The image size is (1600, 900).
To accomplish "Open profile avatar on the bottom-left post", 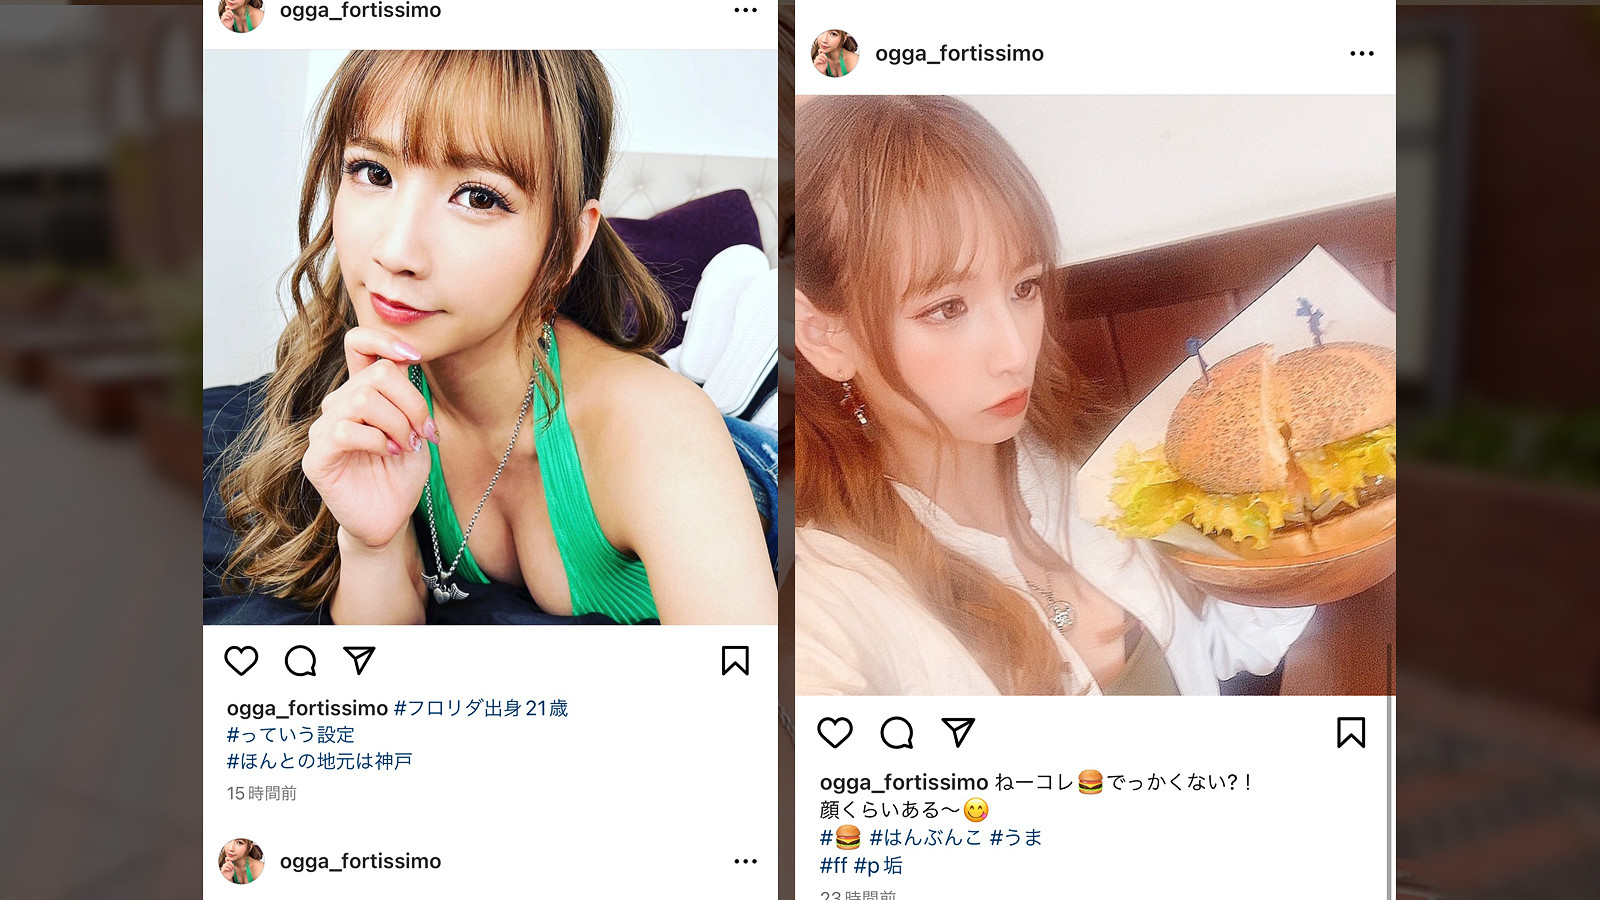I will point(241,861).
